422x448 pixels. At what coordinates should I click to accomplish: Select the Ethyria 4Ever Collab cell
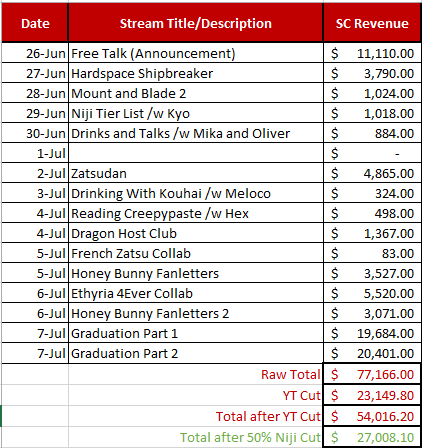click(x=196, y=293)
